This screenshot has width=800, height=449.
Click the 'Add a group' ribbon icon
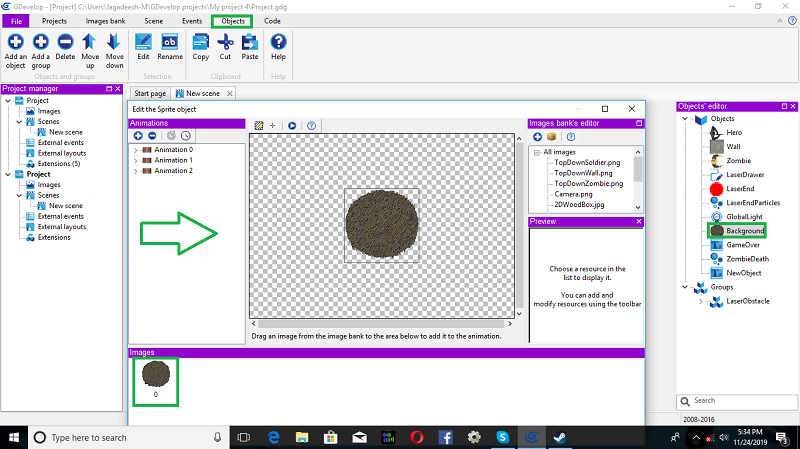pos(41,42)
